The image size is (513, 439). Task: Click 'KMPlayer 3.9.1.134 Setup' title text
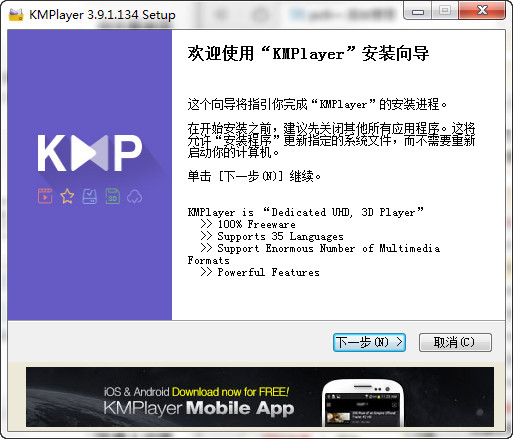point(102,15)
